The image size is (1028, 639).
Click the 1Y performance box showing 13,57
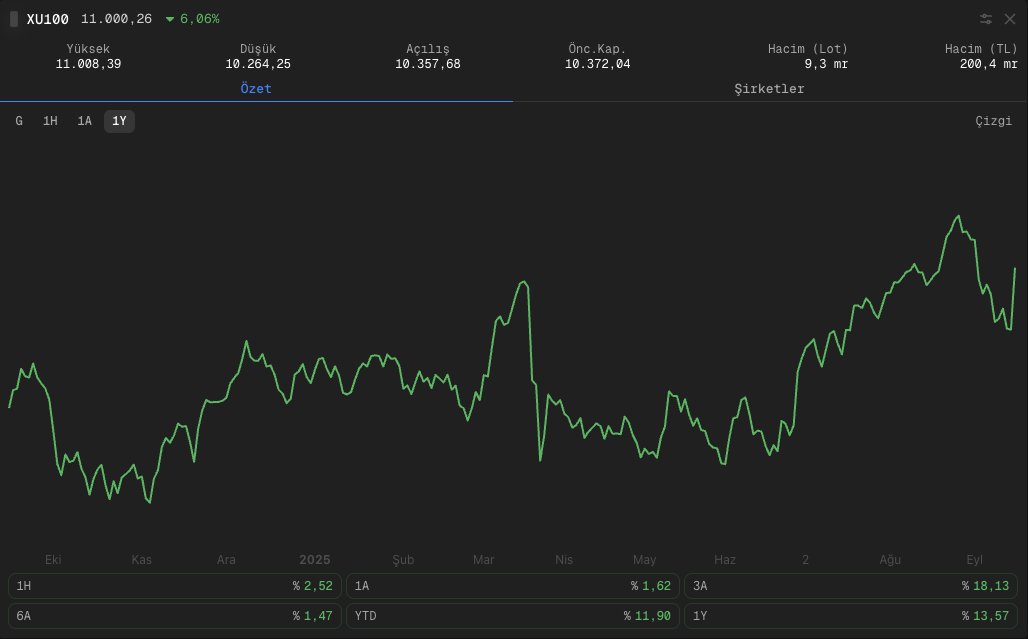click(851, 616)
